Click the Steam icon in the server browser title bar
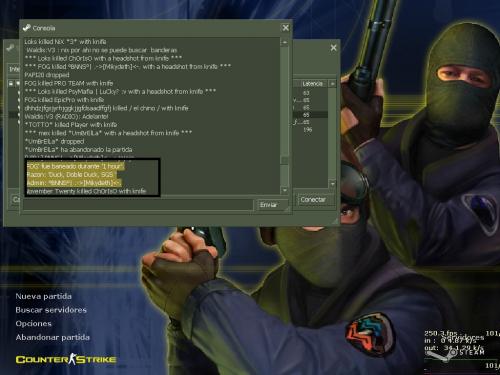Viewport: 500px width, 375px height. click(11, 48)
